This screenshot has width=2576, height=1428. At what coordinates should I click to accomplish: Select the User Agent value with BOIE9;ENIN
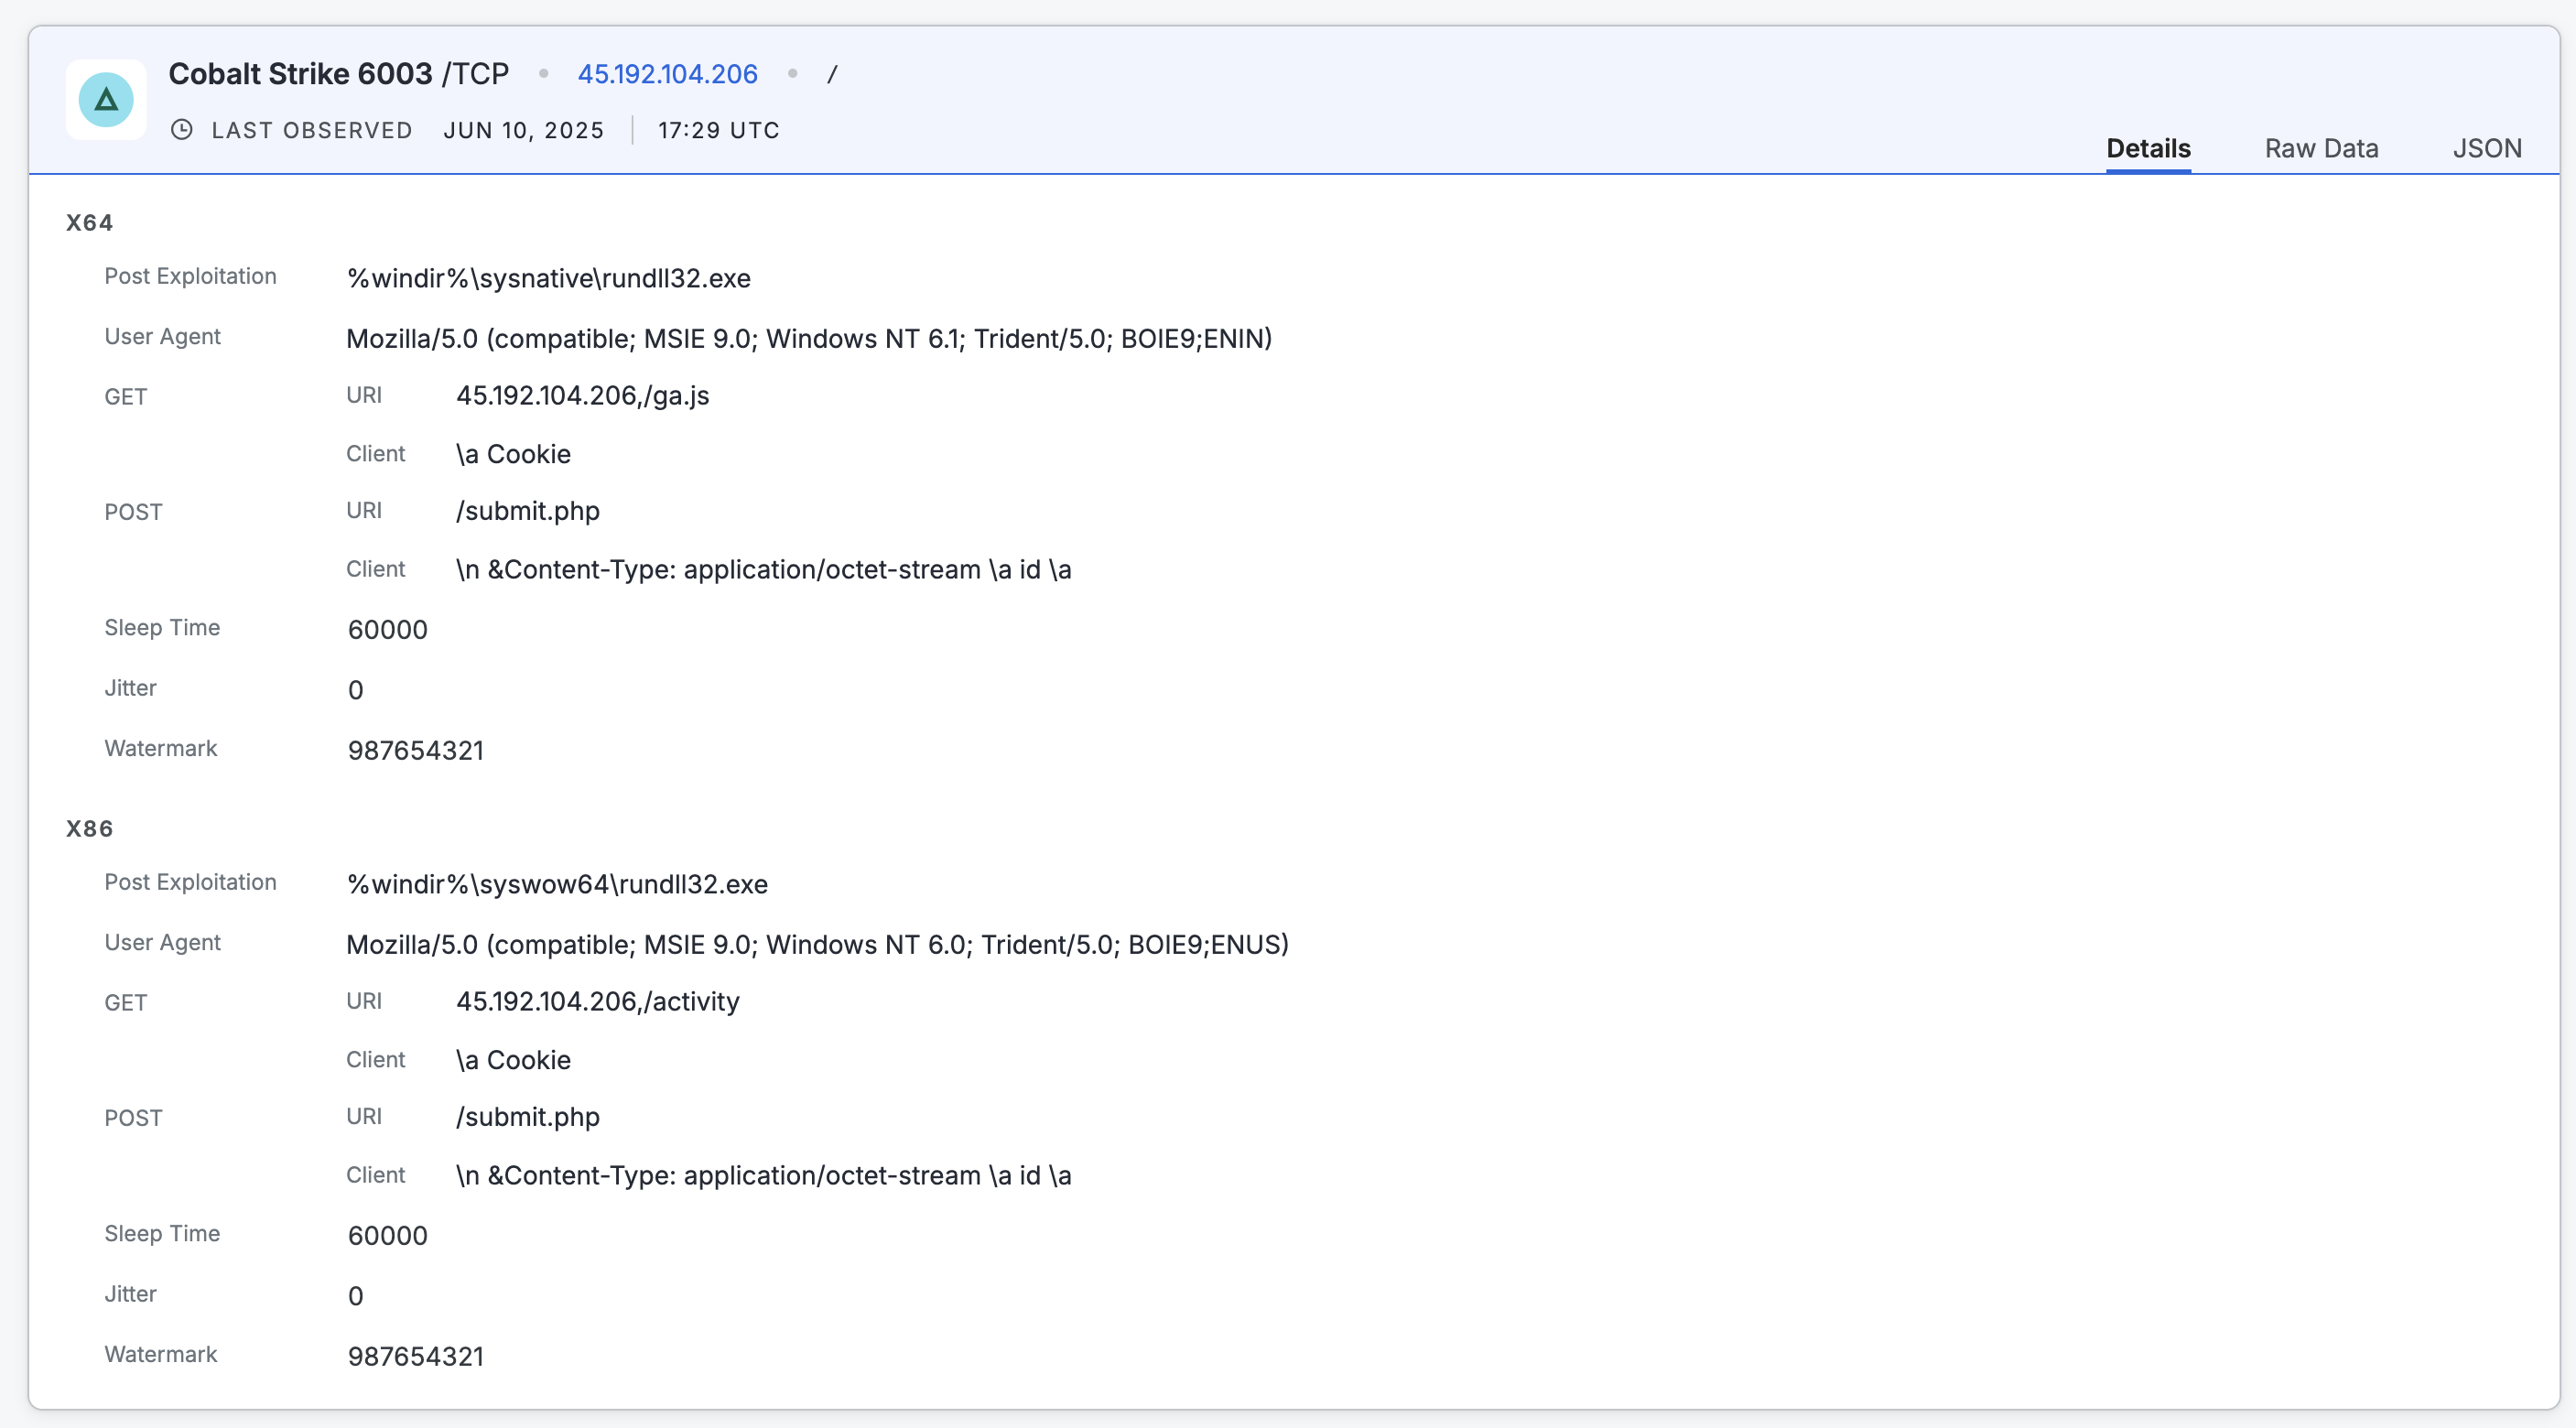coord(809,339)
